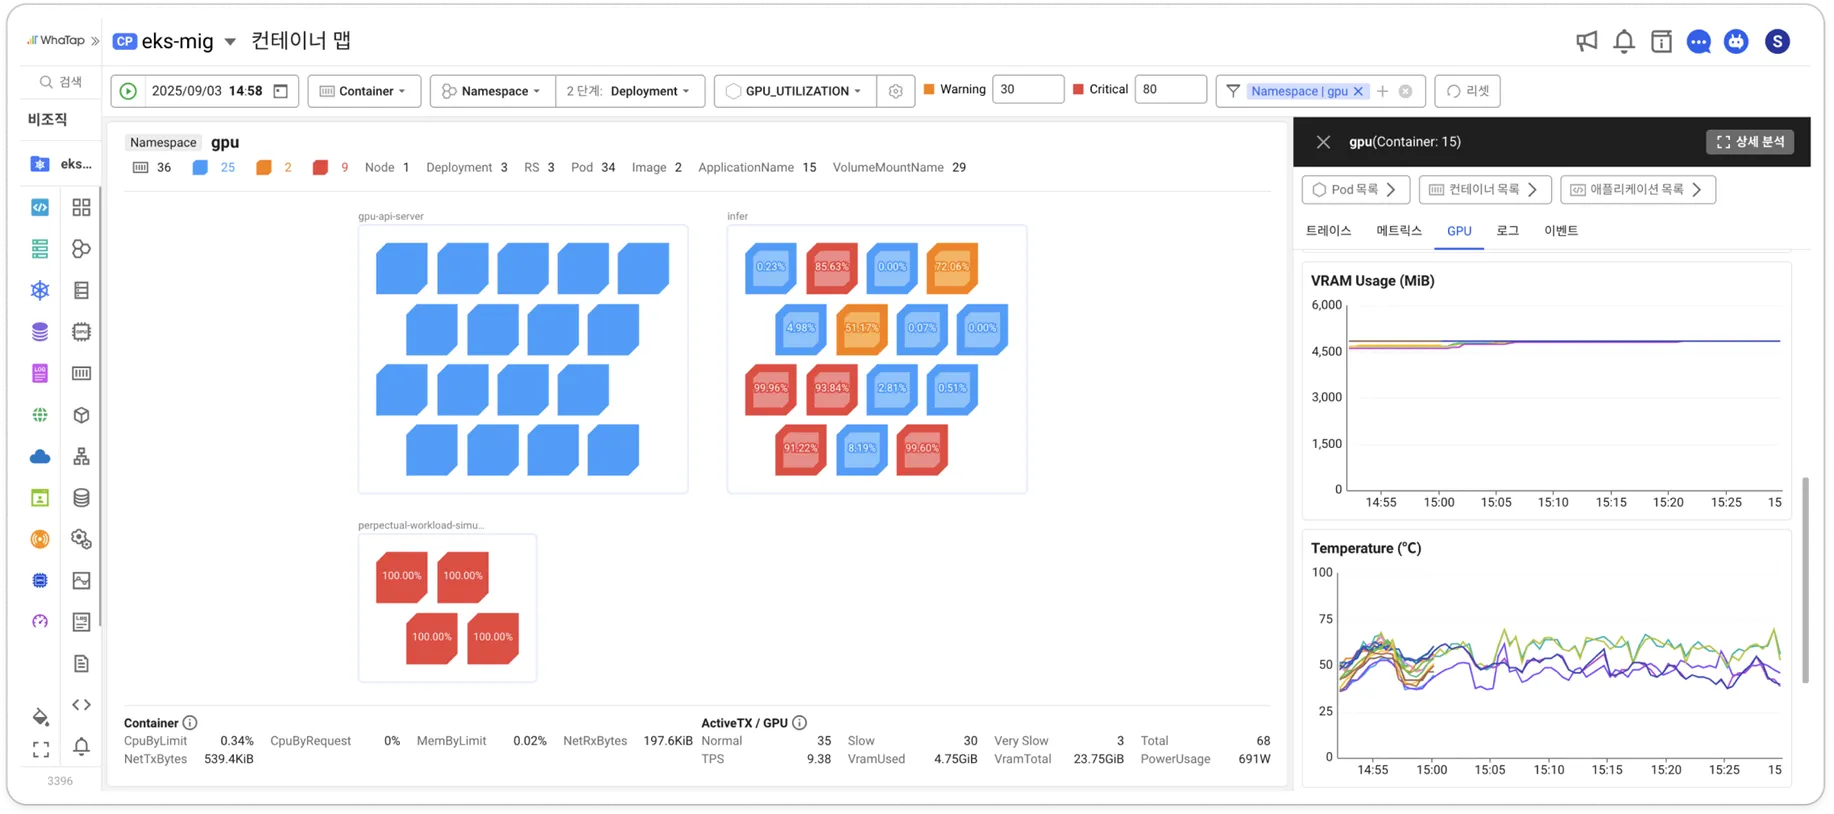Open the network topology icon in submenu
Image resolution: width=1834 pixels, height=814 pixels.
pos(81,456)
